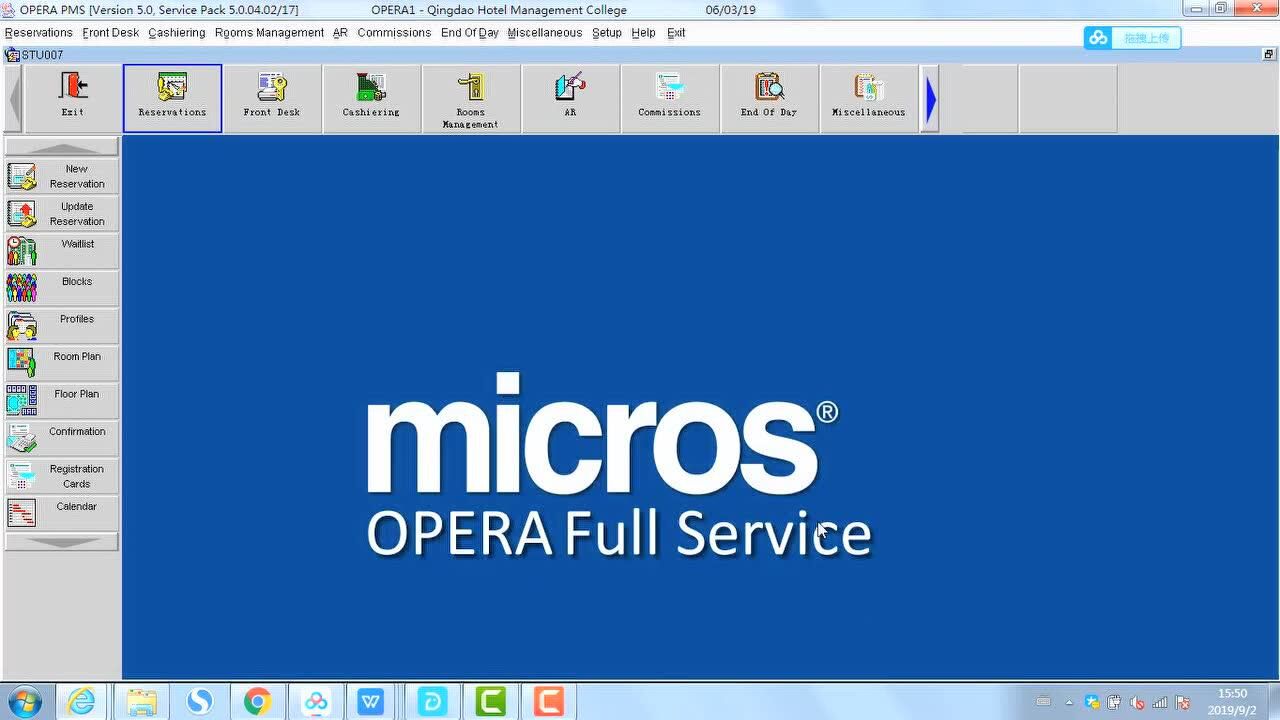Screen dimensions: 1280x720
Task: Click Update Reservation in the sidebar
Action: 61,214
